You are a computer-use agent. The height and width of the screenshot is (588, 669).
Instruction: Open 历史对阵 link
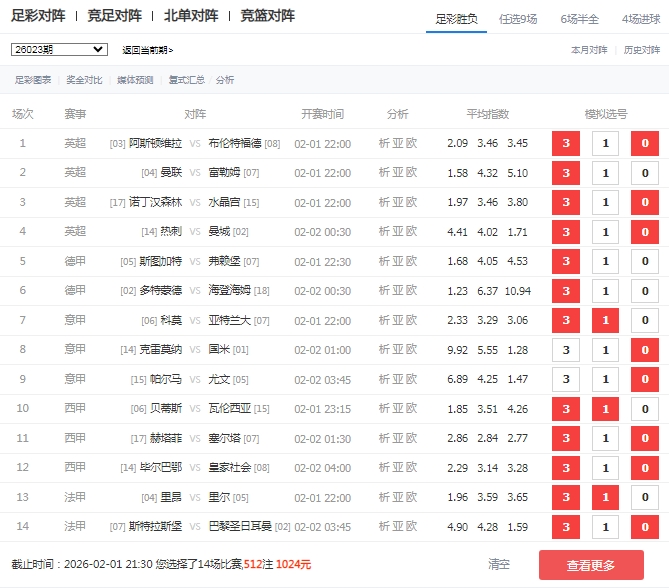pos(641,49)
